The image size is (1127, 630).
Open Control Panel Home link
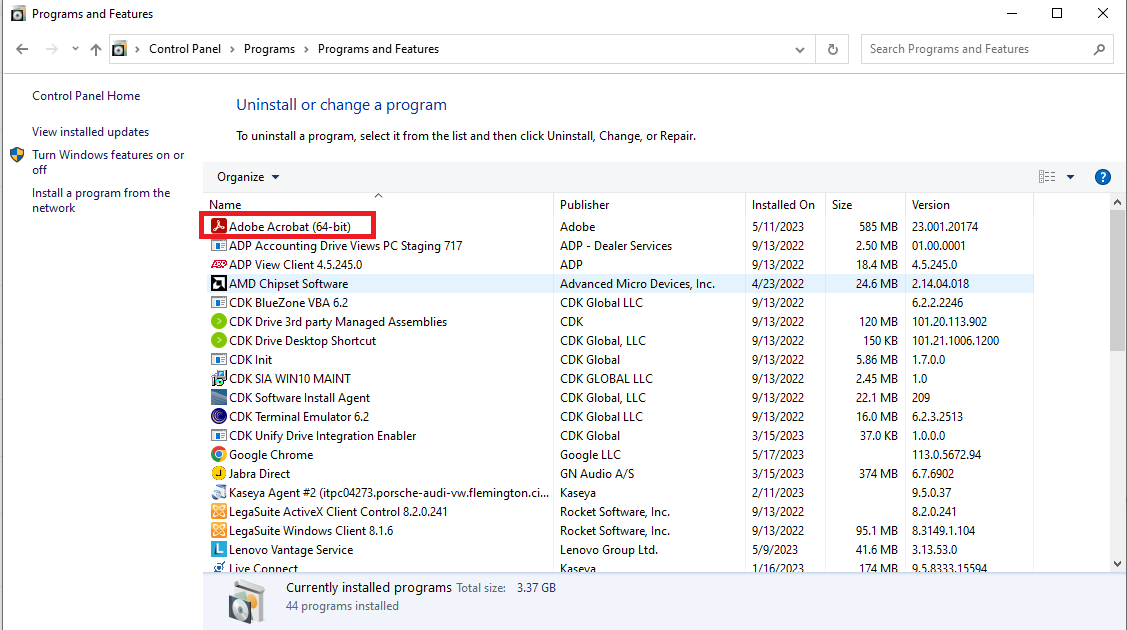(86, 96)
